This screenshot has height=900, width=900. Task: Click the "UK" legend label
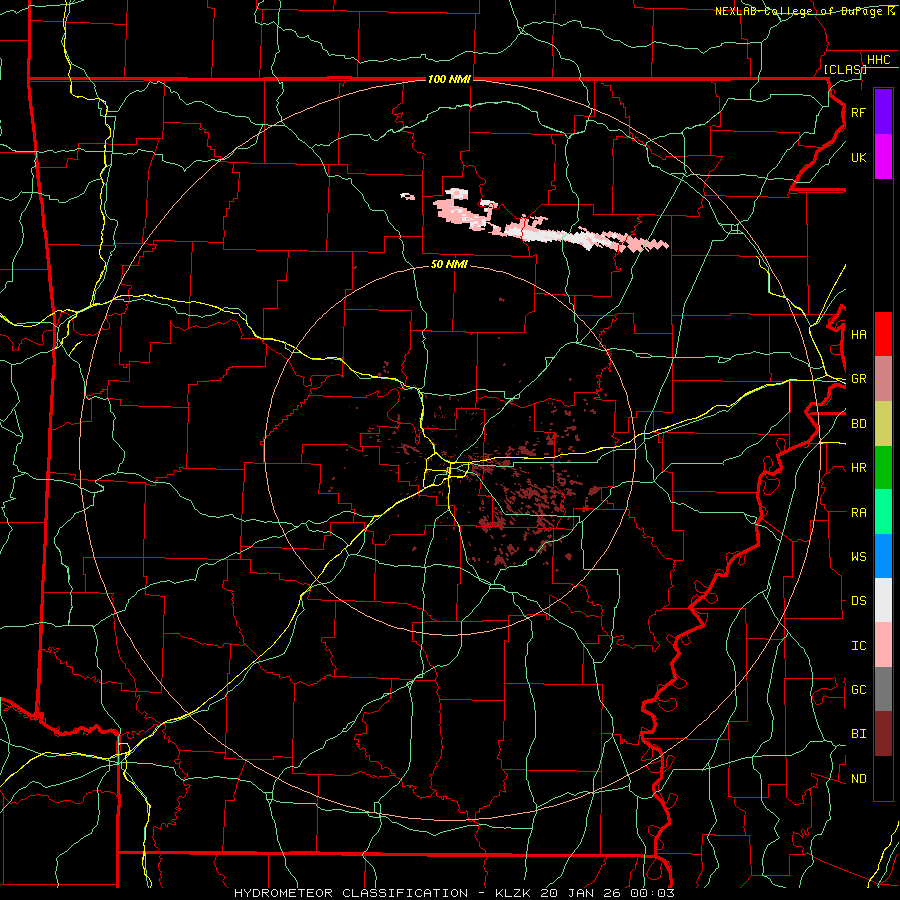(858, 157)
